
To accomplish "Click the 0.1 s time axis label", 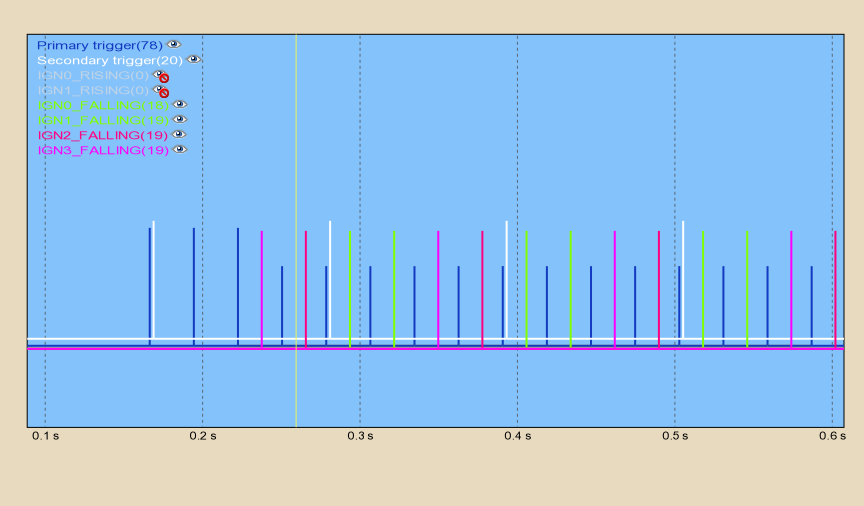I will [x=45, y=436].
